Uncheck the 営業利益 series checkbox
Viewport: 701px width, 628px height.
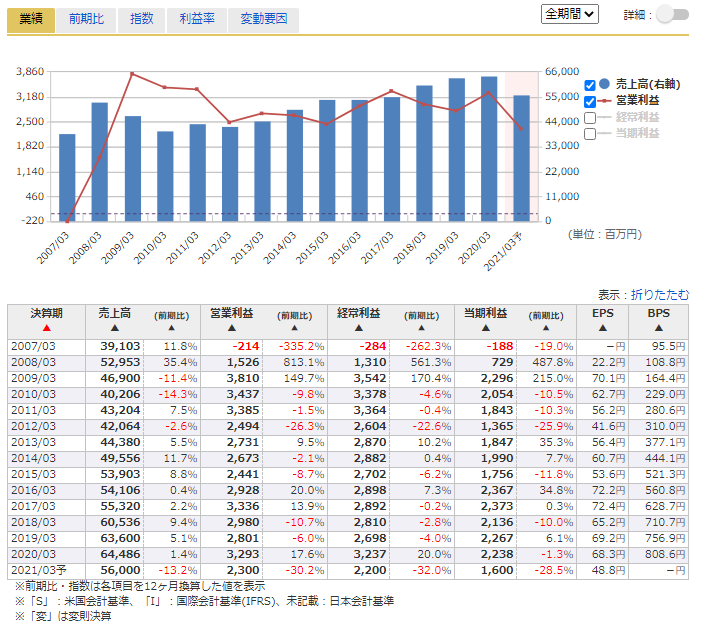pos(589,101)
